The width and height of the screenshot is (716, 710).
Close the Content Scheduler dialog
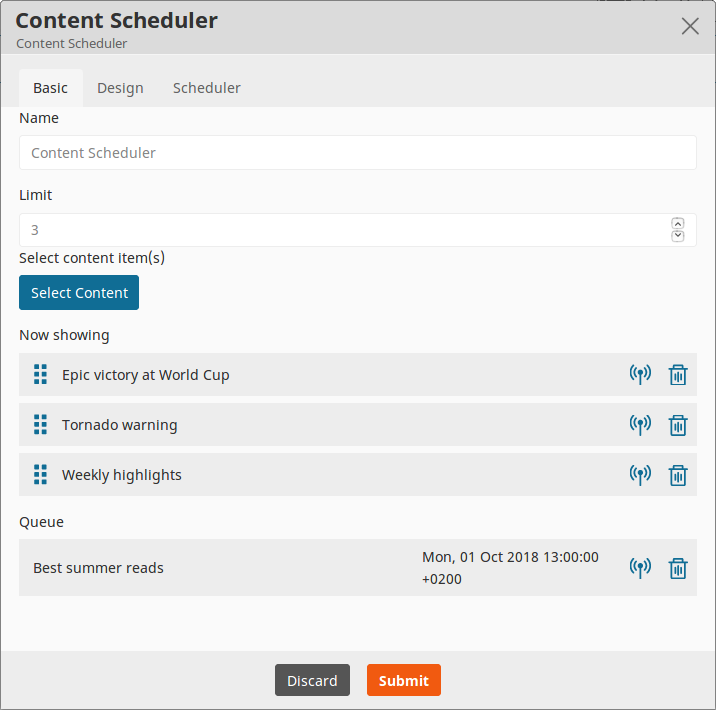tap(690, 26)
